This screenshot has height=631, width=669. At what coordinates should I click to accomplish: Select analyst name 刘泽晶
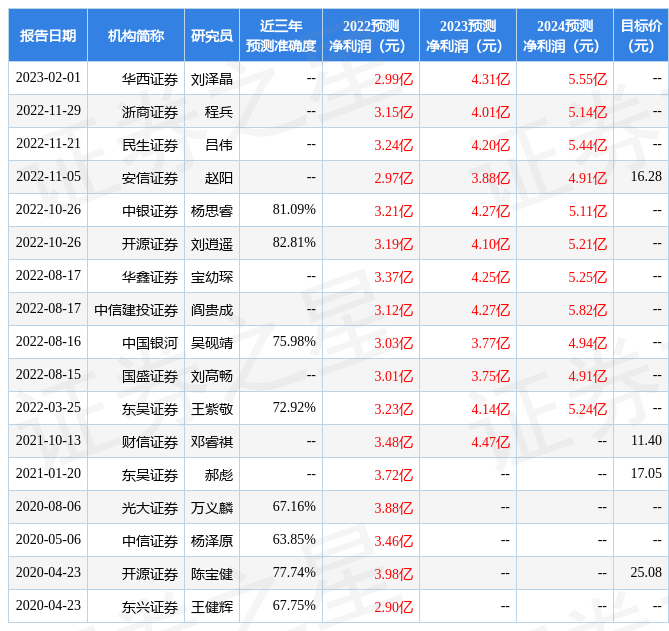pyautogui.click(x=212, y=79)
